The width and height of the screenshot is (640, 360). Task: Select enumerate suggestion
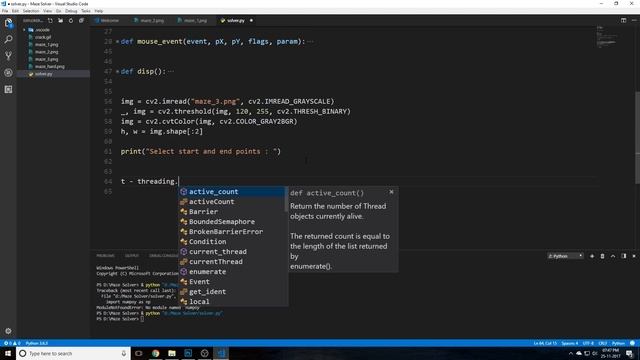coord(232,271)
